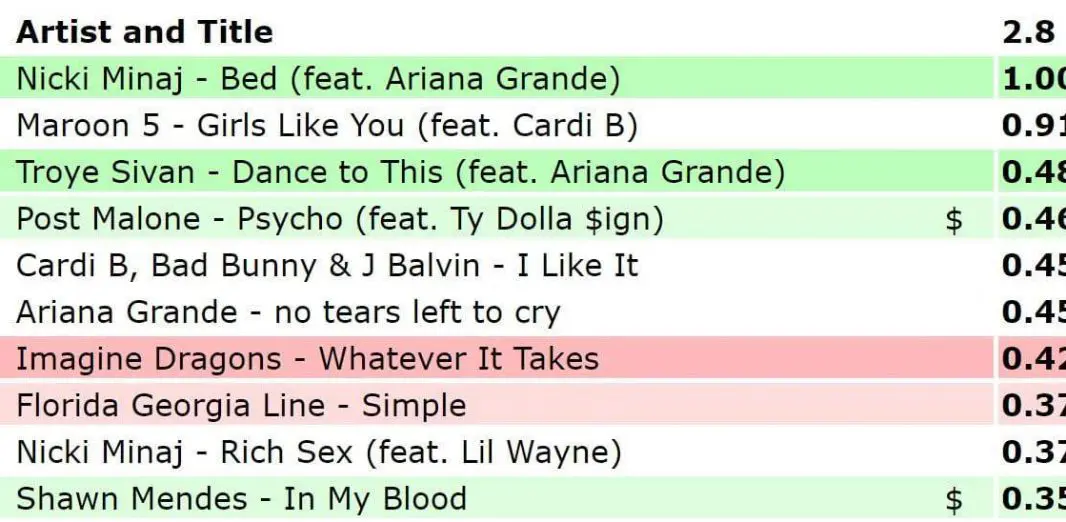Click score value in Whatever It Takes row
The image size is (1066, 522).
click(1032, 359)
